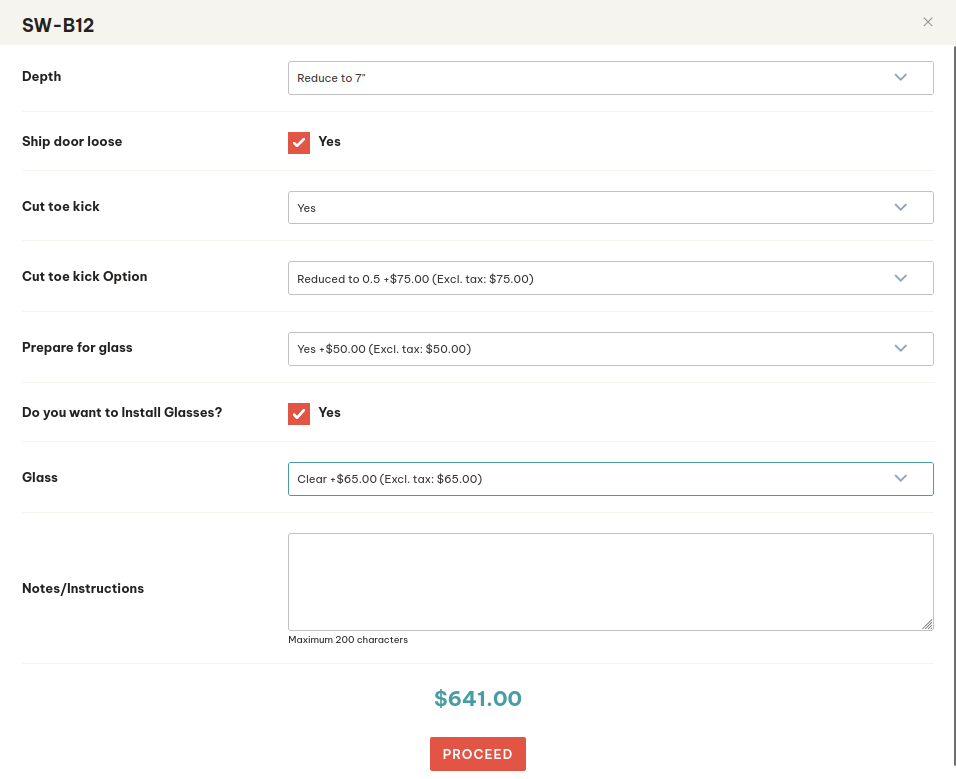Close the SW-B12 dialog with the X
This screenshot has width=956, height=779.
tap(928, 22)
